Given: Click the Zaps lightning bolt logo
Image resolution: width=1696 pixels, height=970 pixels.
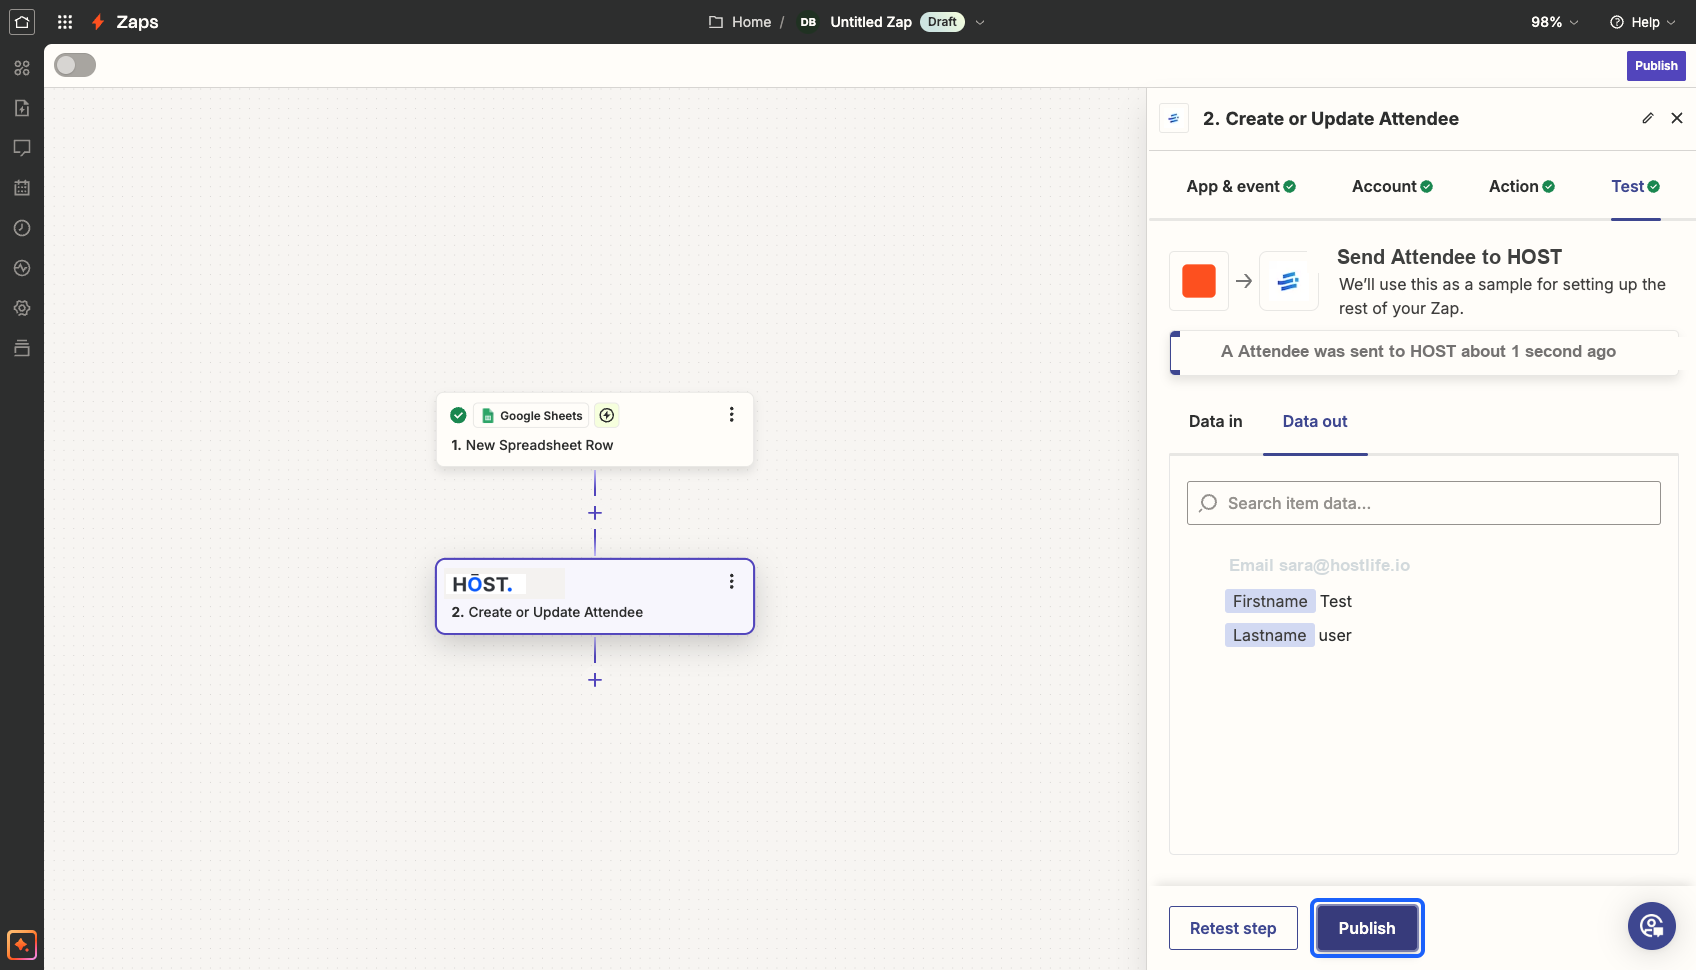Looking at the screenshot, I should pyautogui.click(x=98, y=22).
